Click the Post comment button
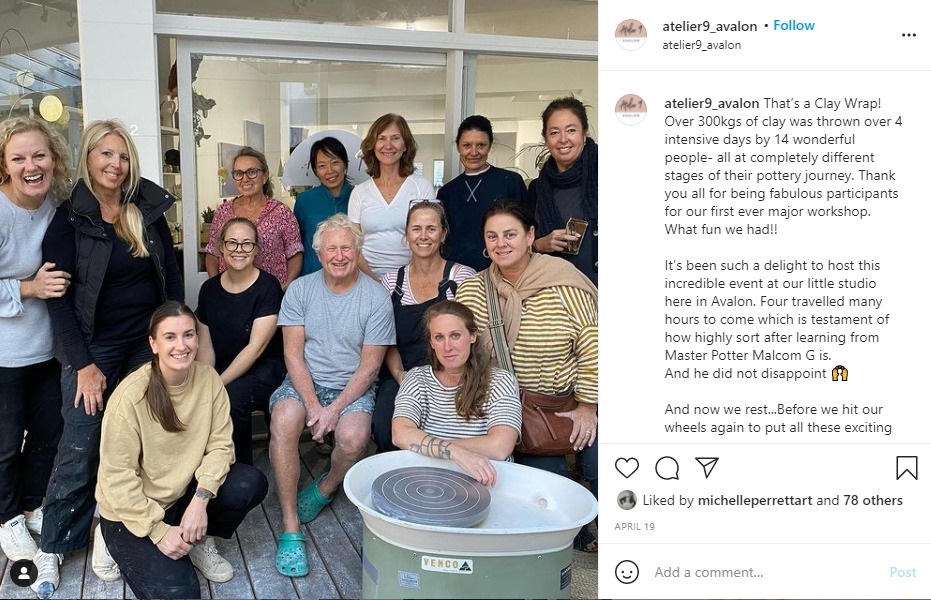The width and height of the screenshot is (931, 600). click(x=902, y=572)
